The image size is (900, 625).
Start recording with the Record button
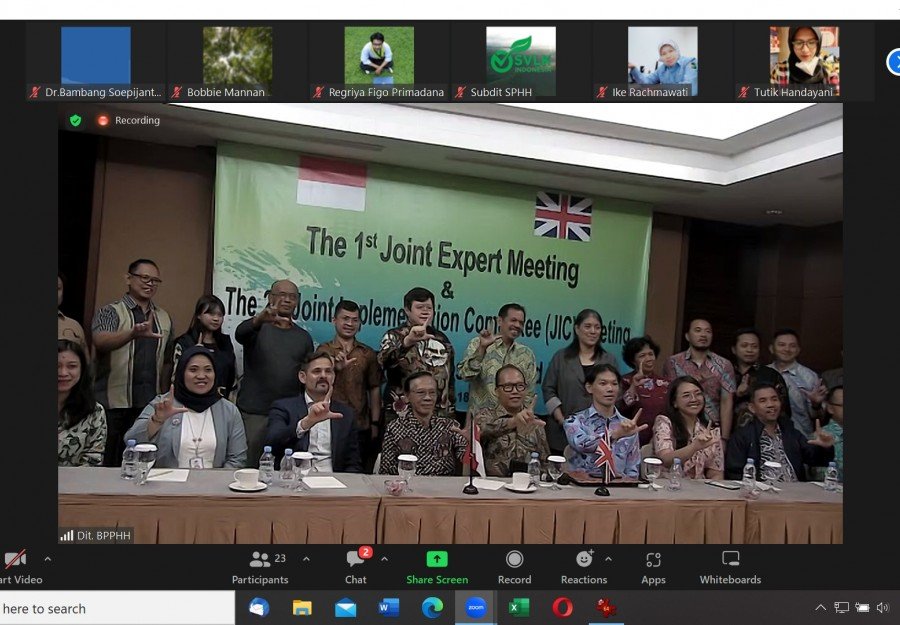tap(514, 567)
